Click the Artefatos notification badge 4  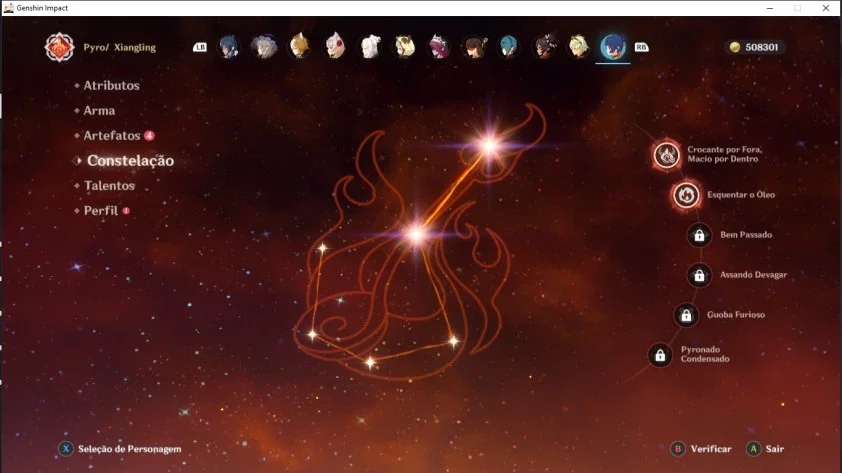149,136
